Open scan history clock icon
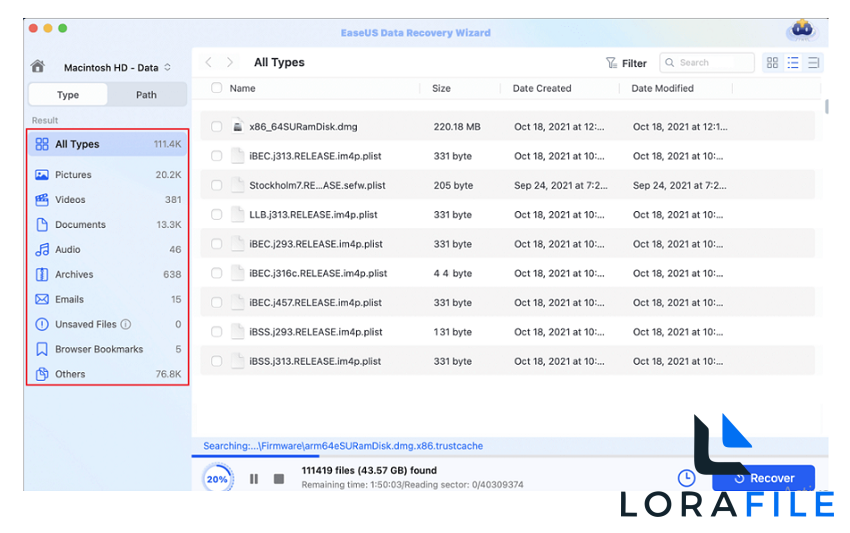850x533 pixels. pos(686,478)
